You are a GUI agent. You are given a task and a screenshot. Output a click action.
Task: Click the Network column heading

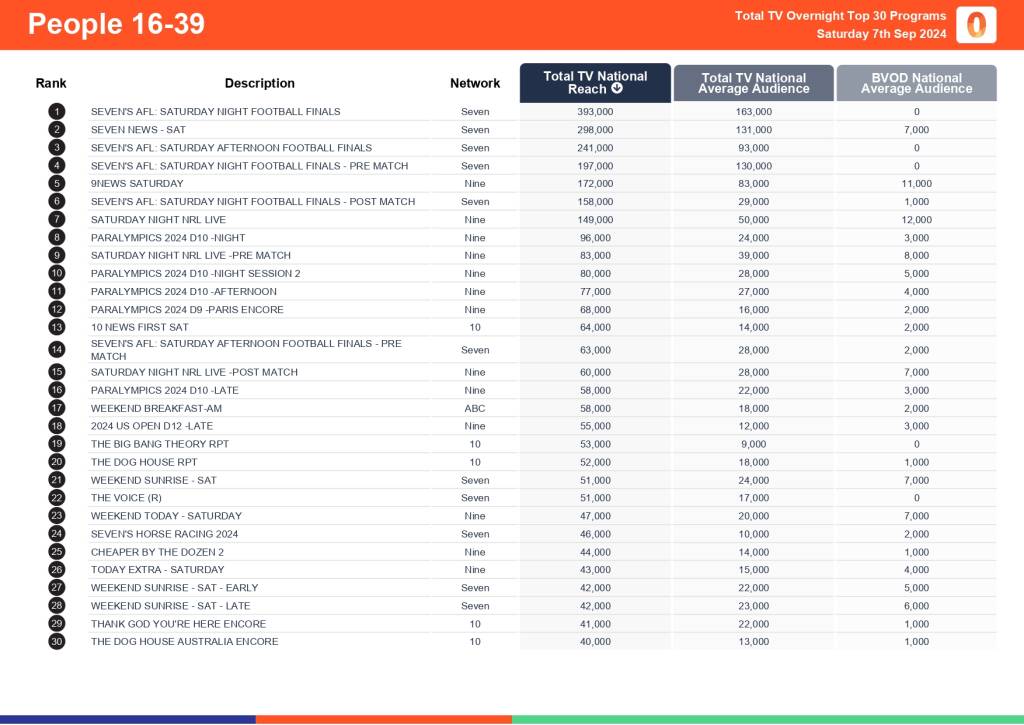pyautogui.click(x=475, y=83)
